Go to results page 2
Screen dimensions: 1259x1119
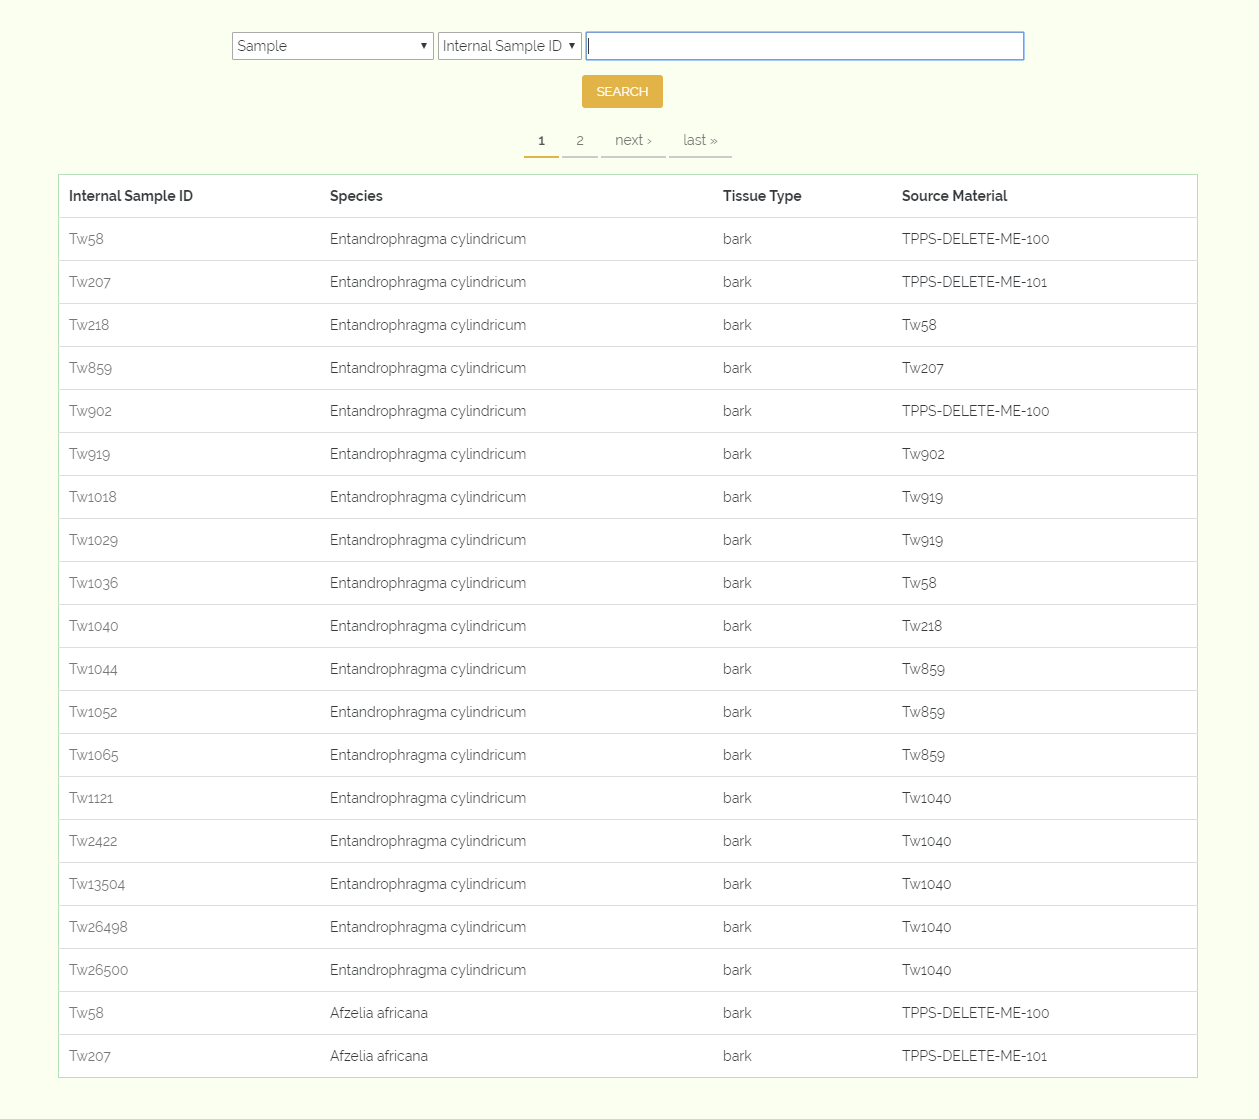580,141
